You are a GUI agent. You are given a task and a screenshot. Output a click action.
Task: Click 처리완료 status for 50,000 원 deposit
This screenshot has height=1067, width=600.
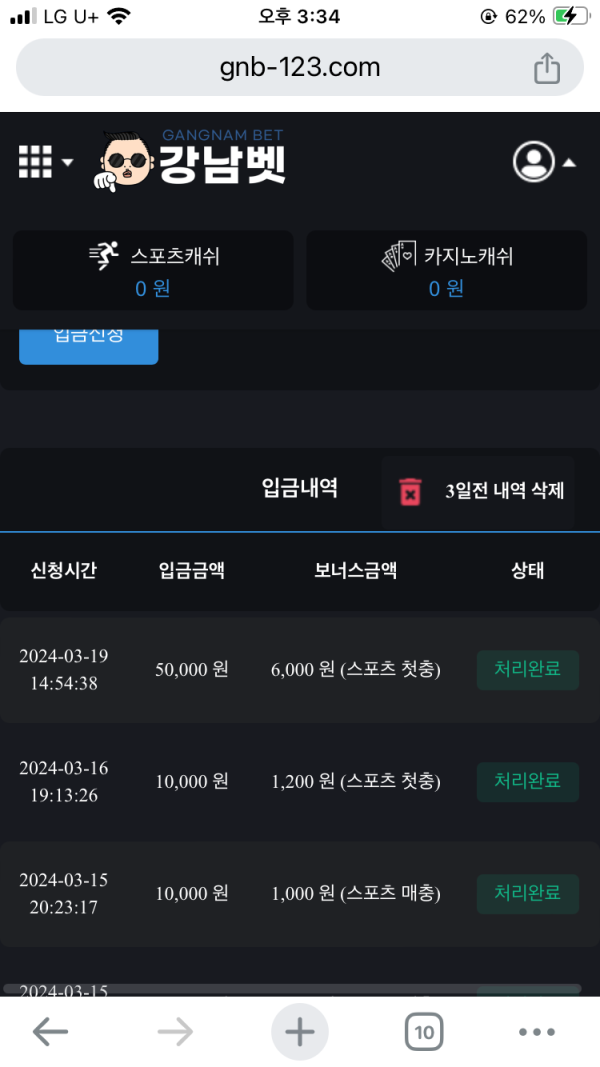tap(527, 669)
